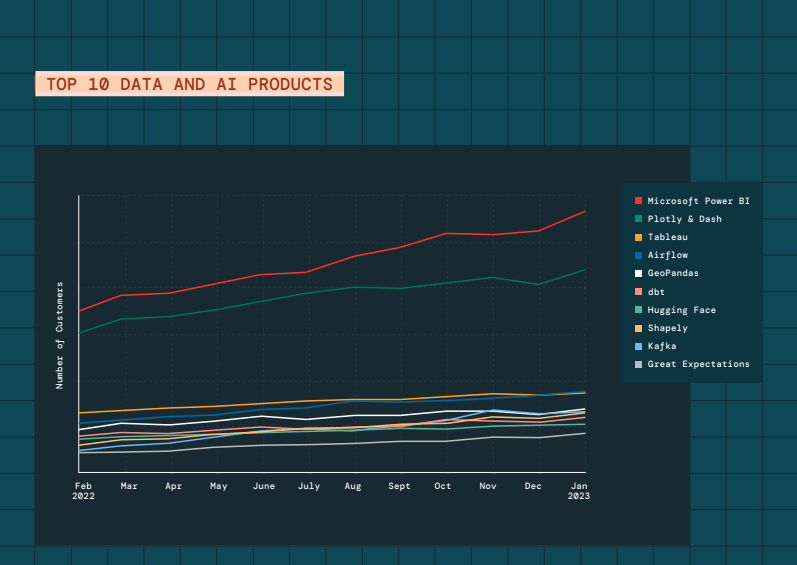Select the "Tableau" legend label
The width and height of the screenshot is (797, 565).
pos(667,237)
